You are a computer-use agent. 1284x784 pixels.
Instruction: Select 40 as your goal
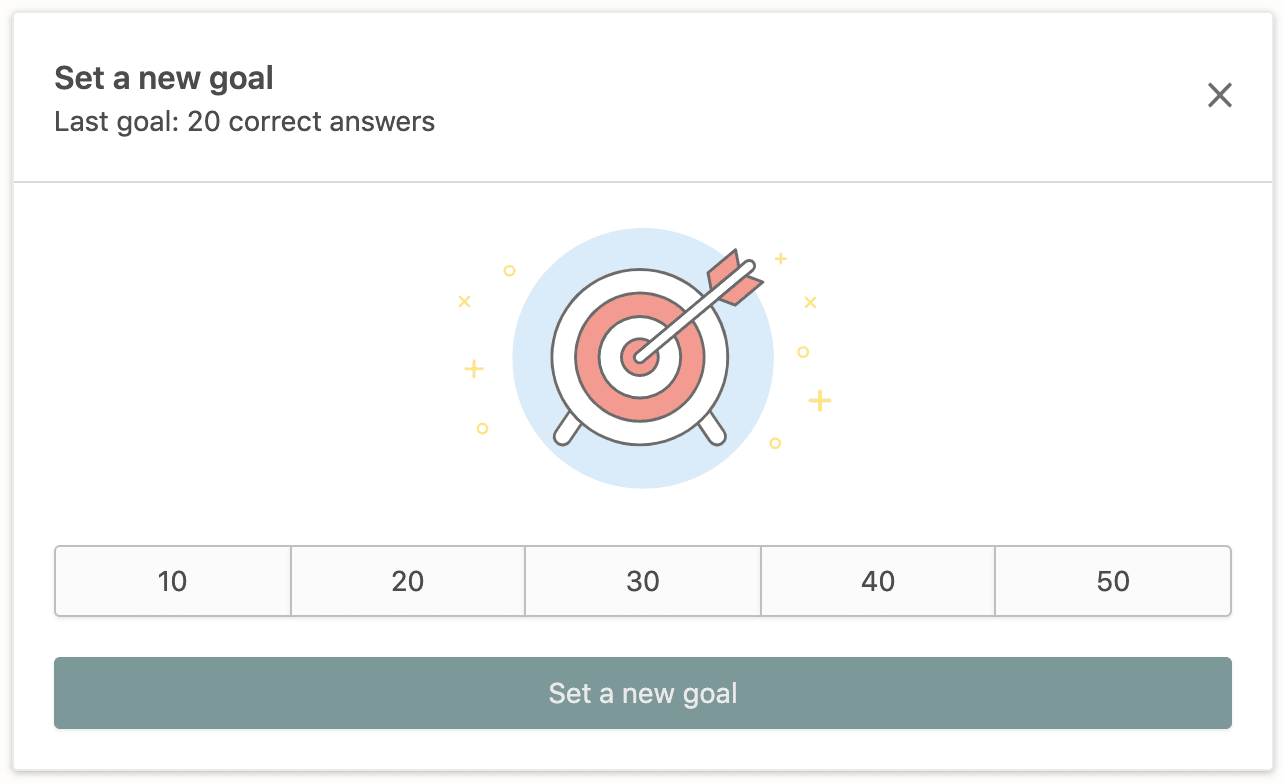pos(877,581)
